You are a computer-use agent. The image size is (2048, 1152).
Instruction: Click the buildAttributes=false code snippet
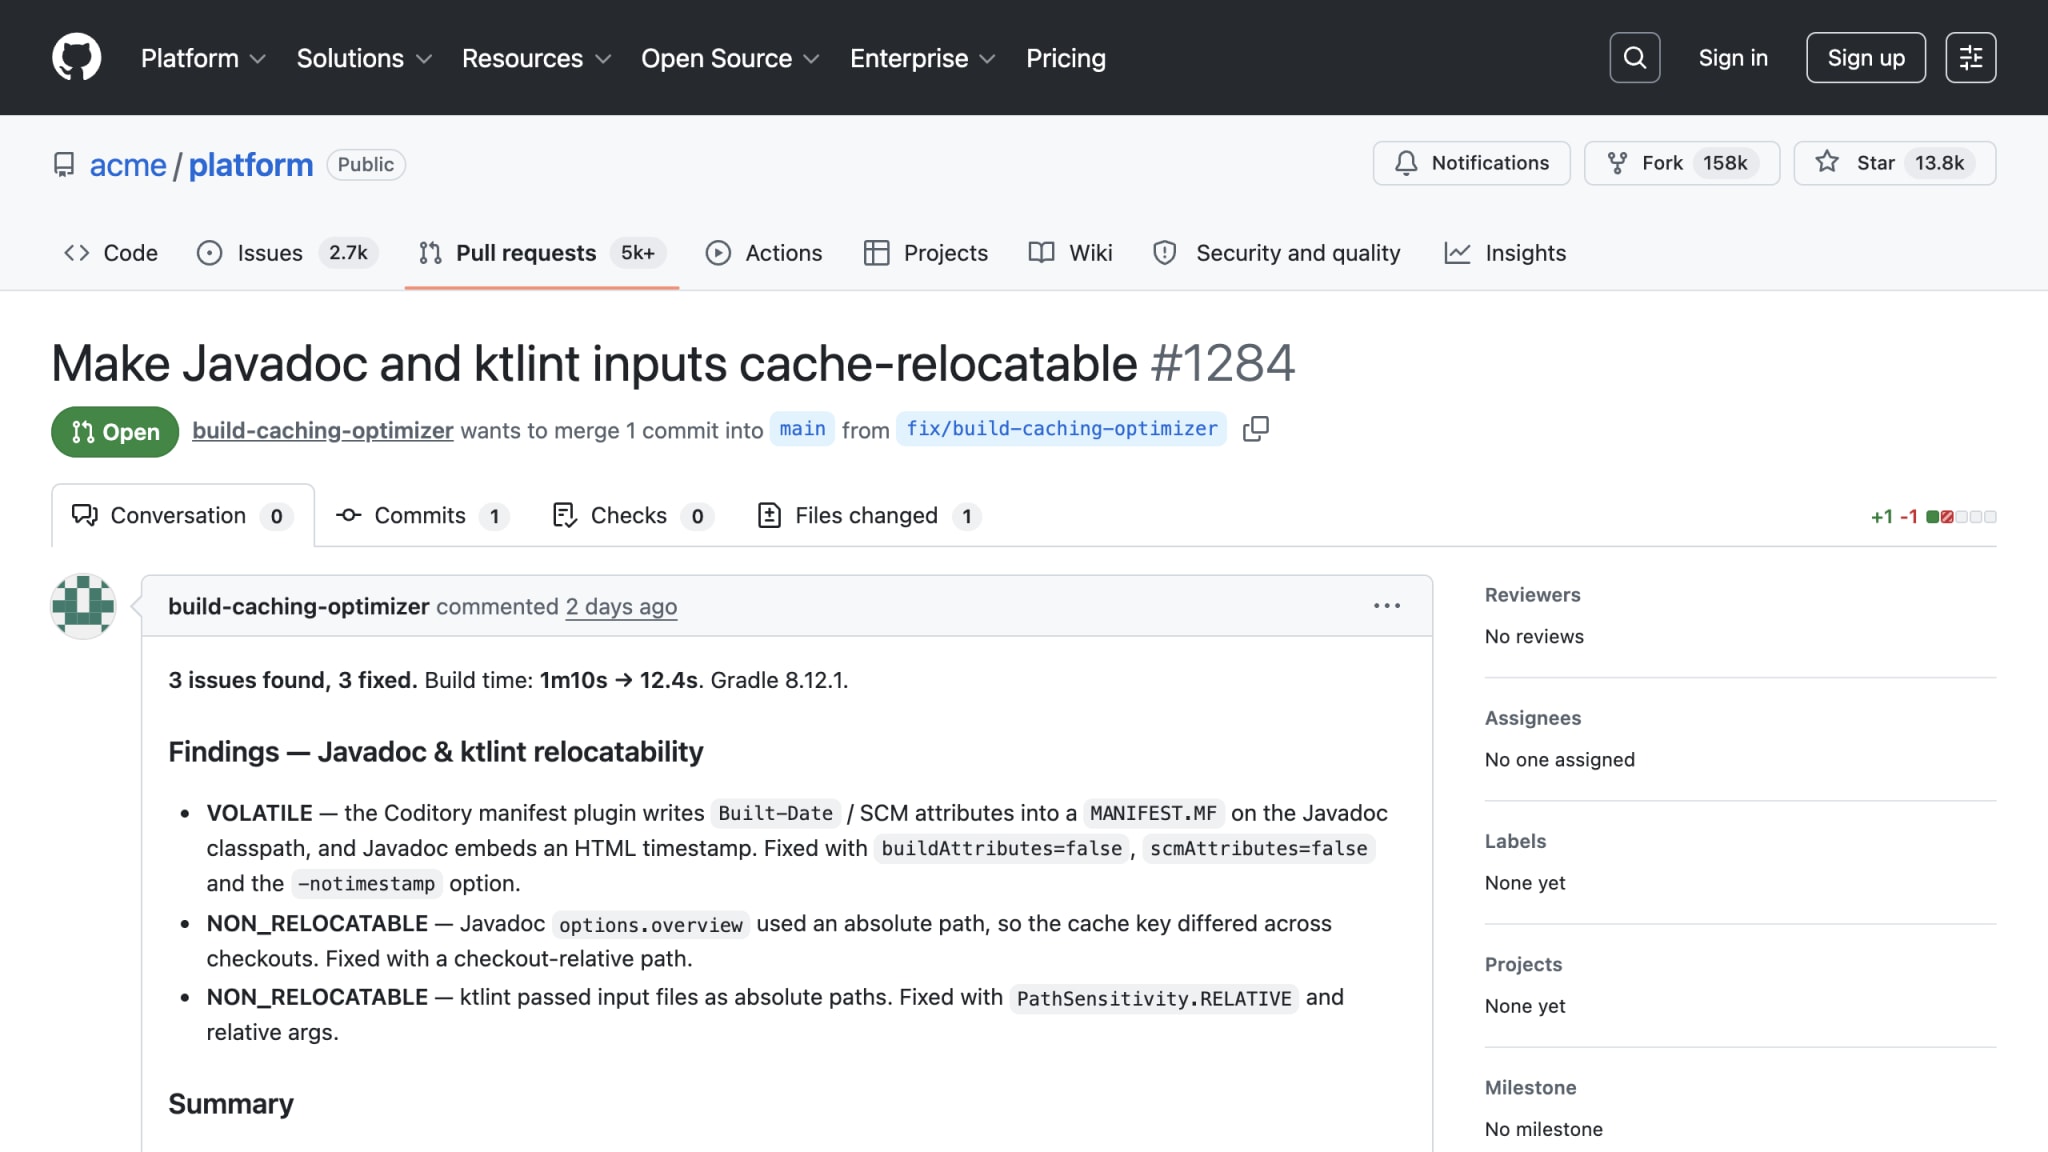[1001, 849]
